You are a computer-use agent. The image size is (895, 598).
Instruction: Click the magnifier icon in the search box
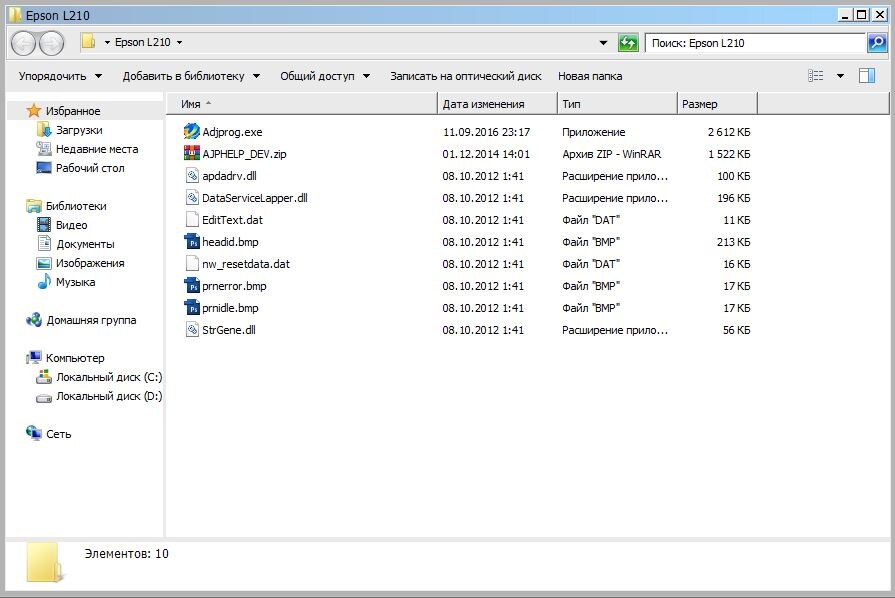(875, 44)
